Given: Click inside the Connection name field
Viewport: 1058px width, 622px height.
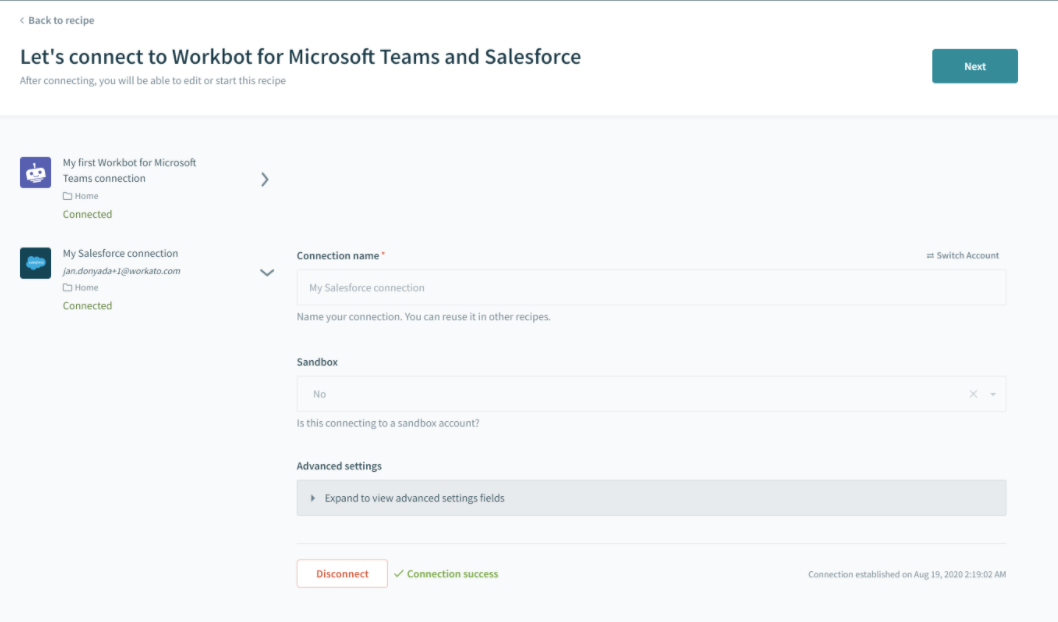Looking at the screenshot, I should [651, 288].
